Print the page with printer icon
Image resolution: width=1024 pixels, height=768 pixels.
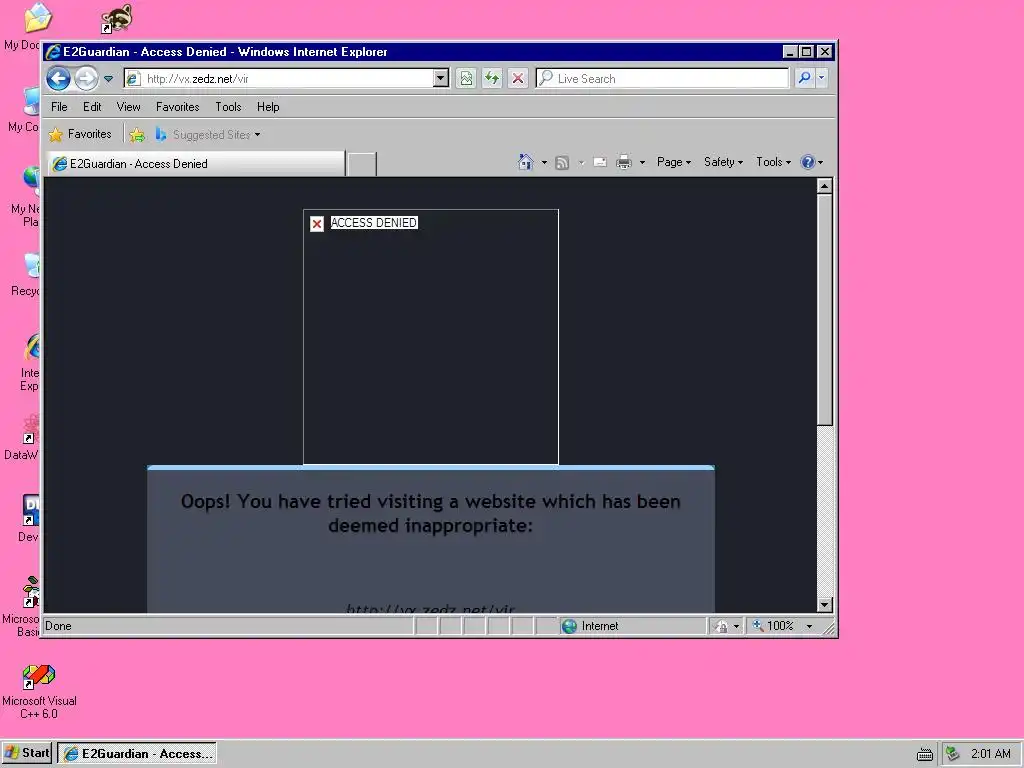[x=624, y=162]
